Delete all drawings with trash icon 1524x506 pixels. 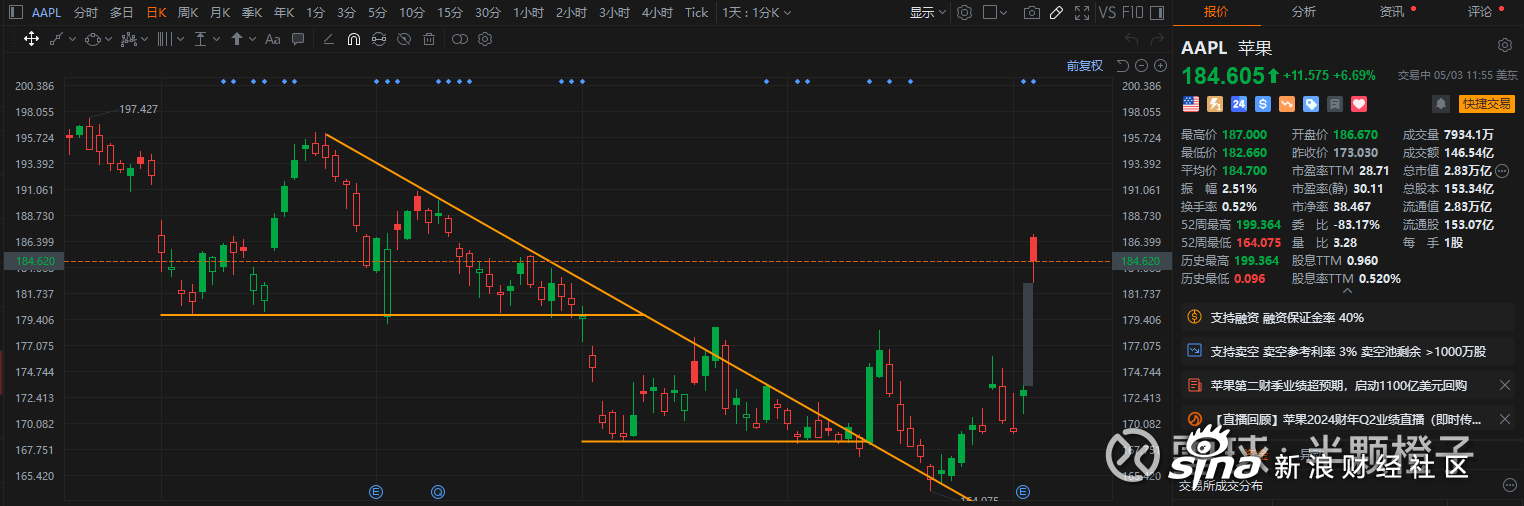click(x=429, y=39)
